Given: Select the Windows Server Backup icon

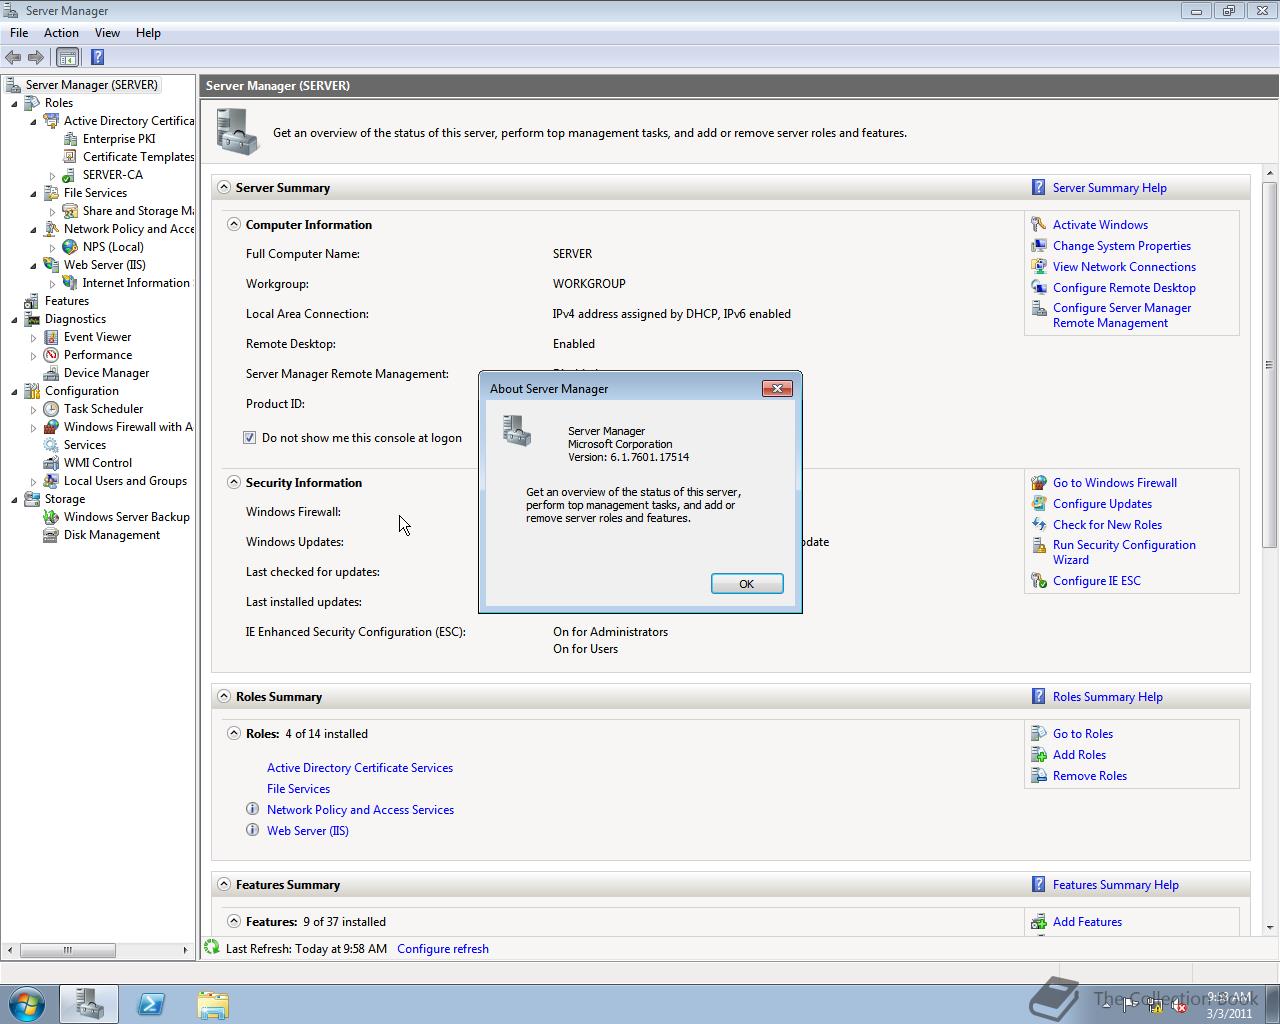Looking at the screenshot, I should click(51, 517).
